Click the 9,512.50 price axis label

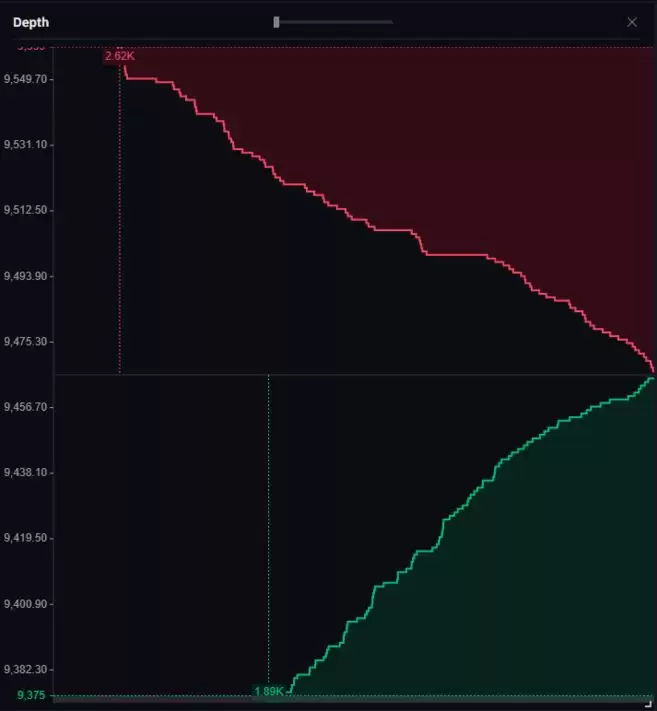pos(25,211)
